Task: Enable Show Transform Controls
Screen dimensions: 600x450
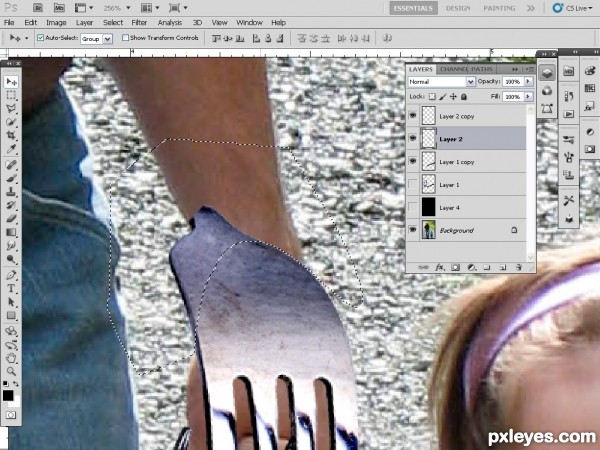Action: point(125,38)
